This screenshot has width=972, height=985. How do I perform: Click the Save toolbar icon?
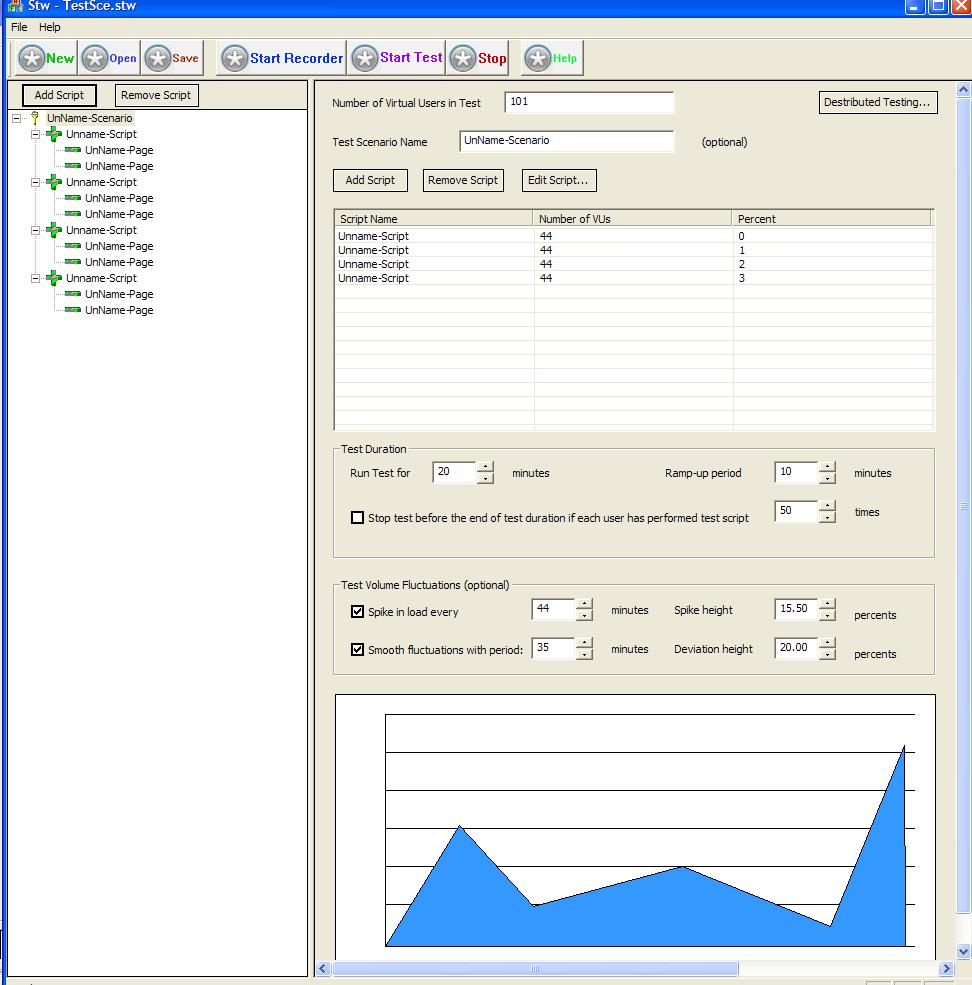tap(171, 58)
